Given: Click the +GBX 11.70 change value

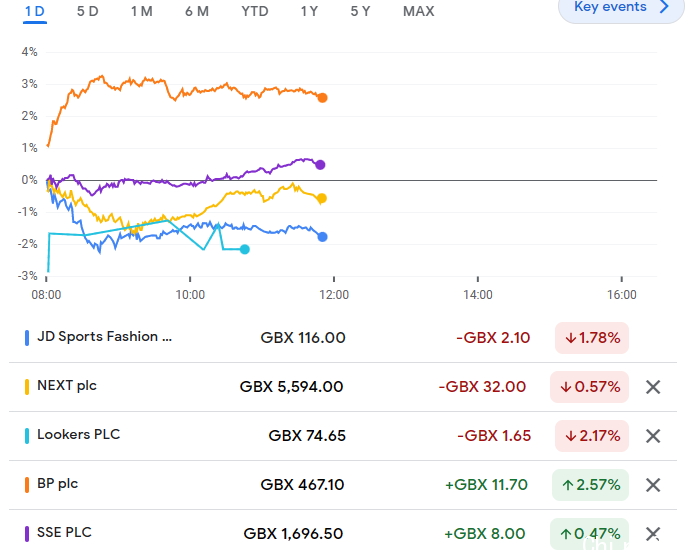Looking at the screenshot, I should [x=486, y=485].
